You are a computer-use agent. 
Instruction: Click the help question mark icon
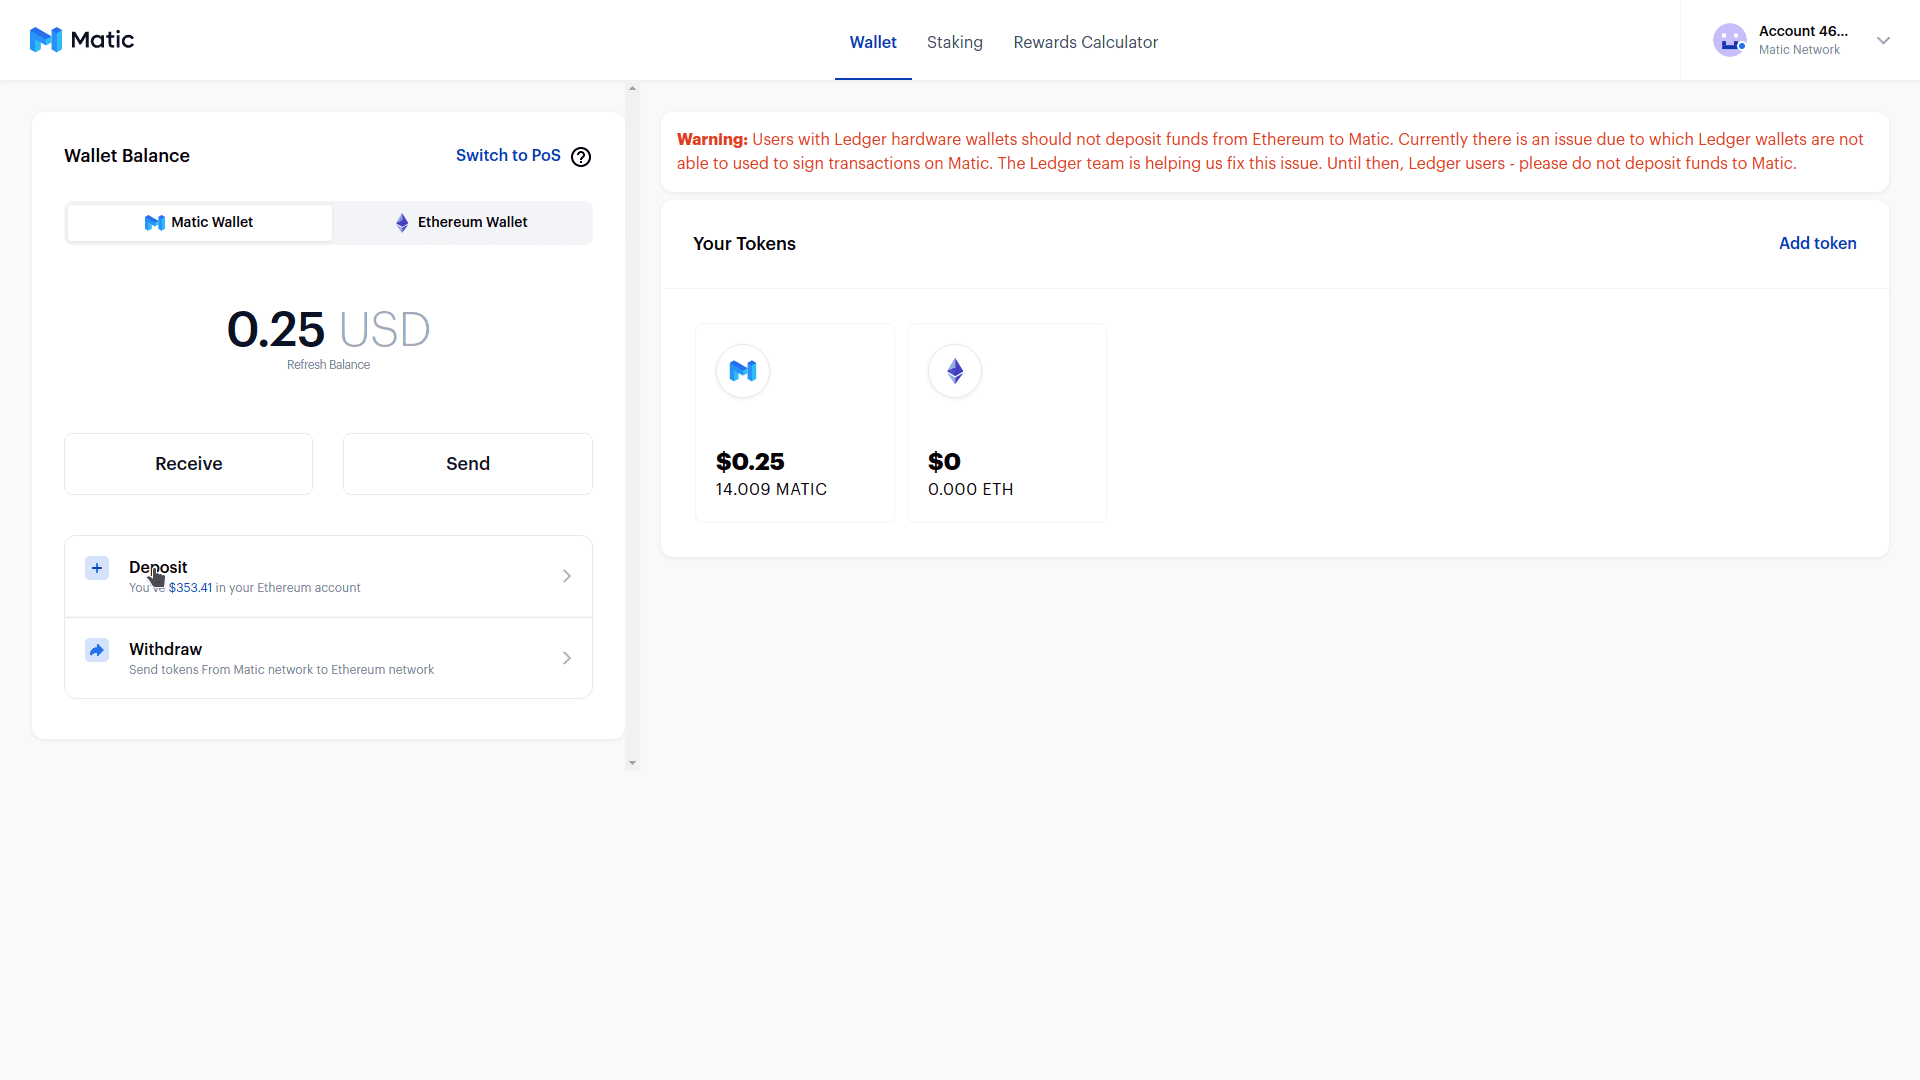pos(581,157)
